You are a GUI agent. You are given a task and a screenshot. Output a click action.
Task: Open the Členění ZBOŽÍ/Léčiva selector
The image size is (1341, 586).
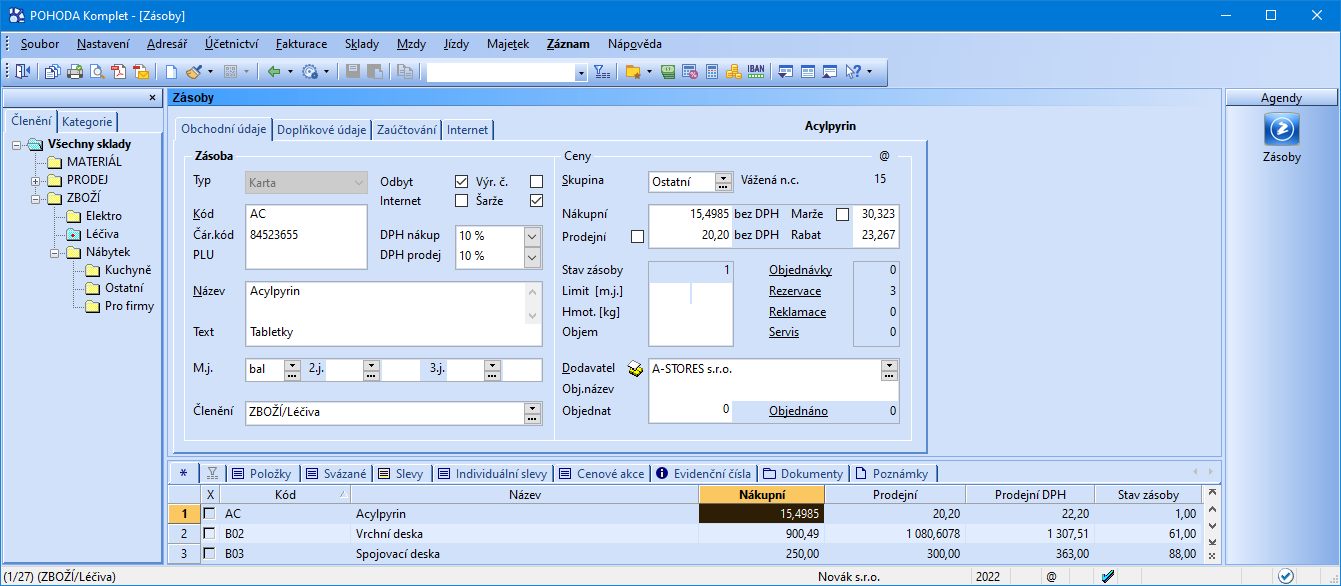[532, 412]
